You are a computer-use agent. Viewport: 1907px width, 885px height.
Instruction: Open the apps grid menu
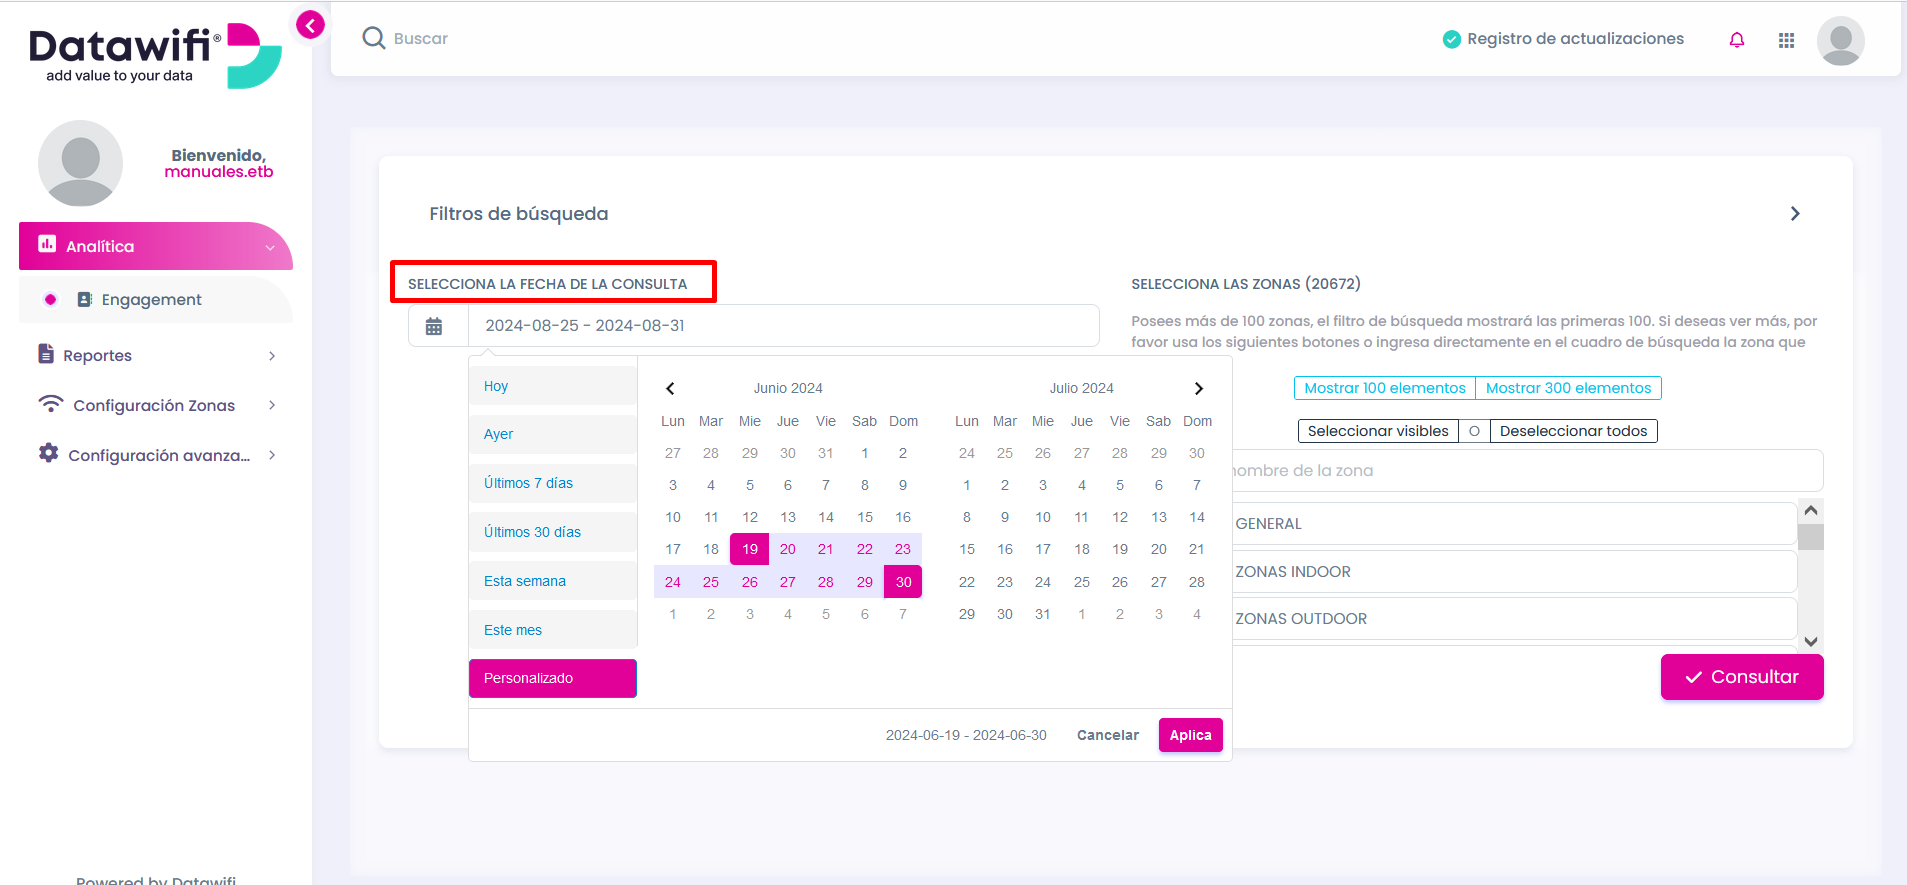click(1786, 40)
